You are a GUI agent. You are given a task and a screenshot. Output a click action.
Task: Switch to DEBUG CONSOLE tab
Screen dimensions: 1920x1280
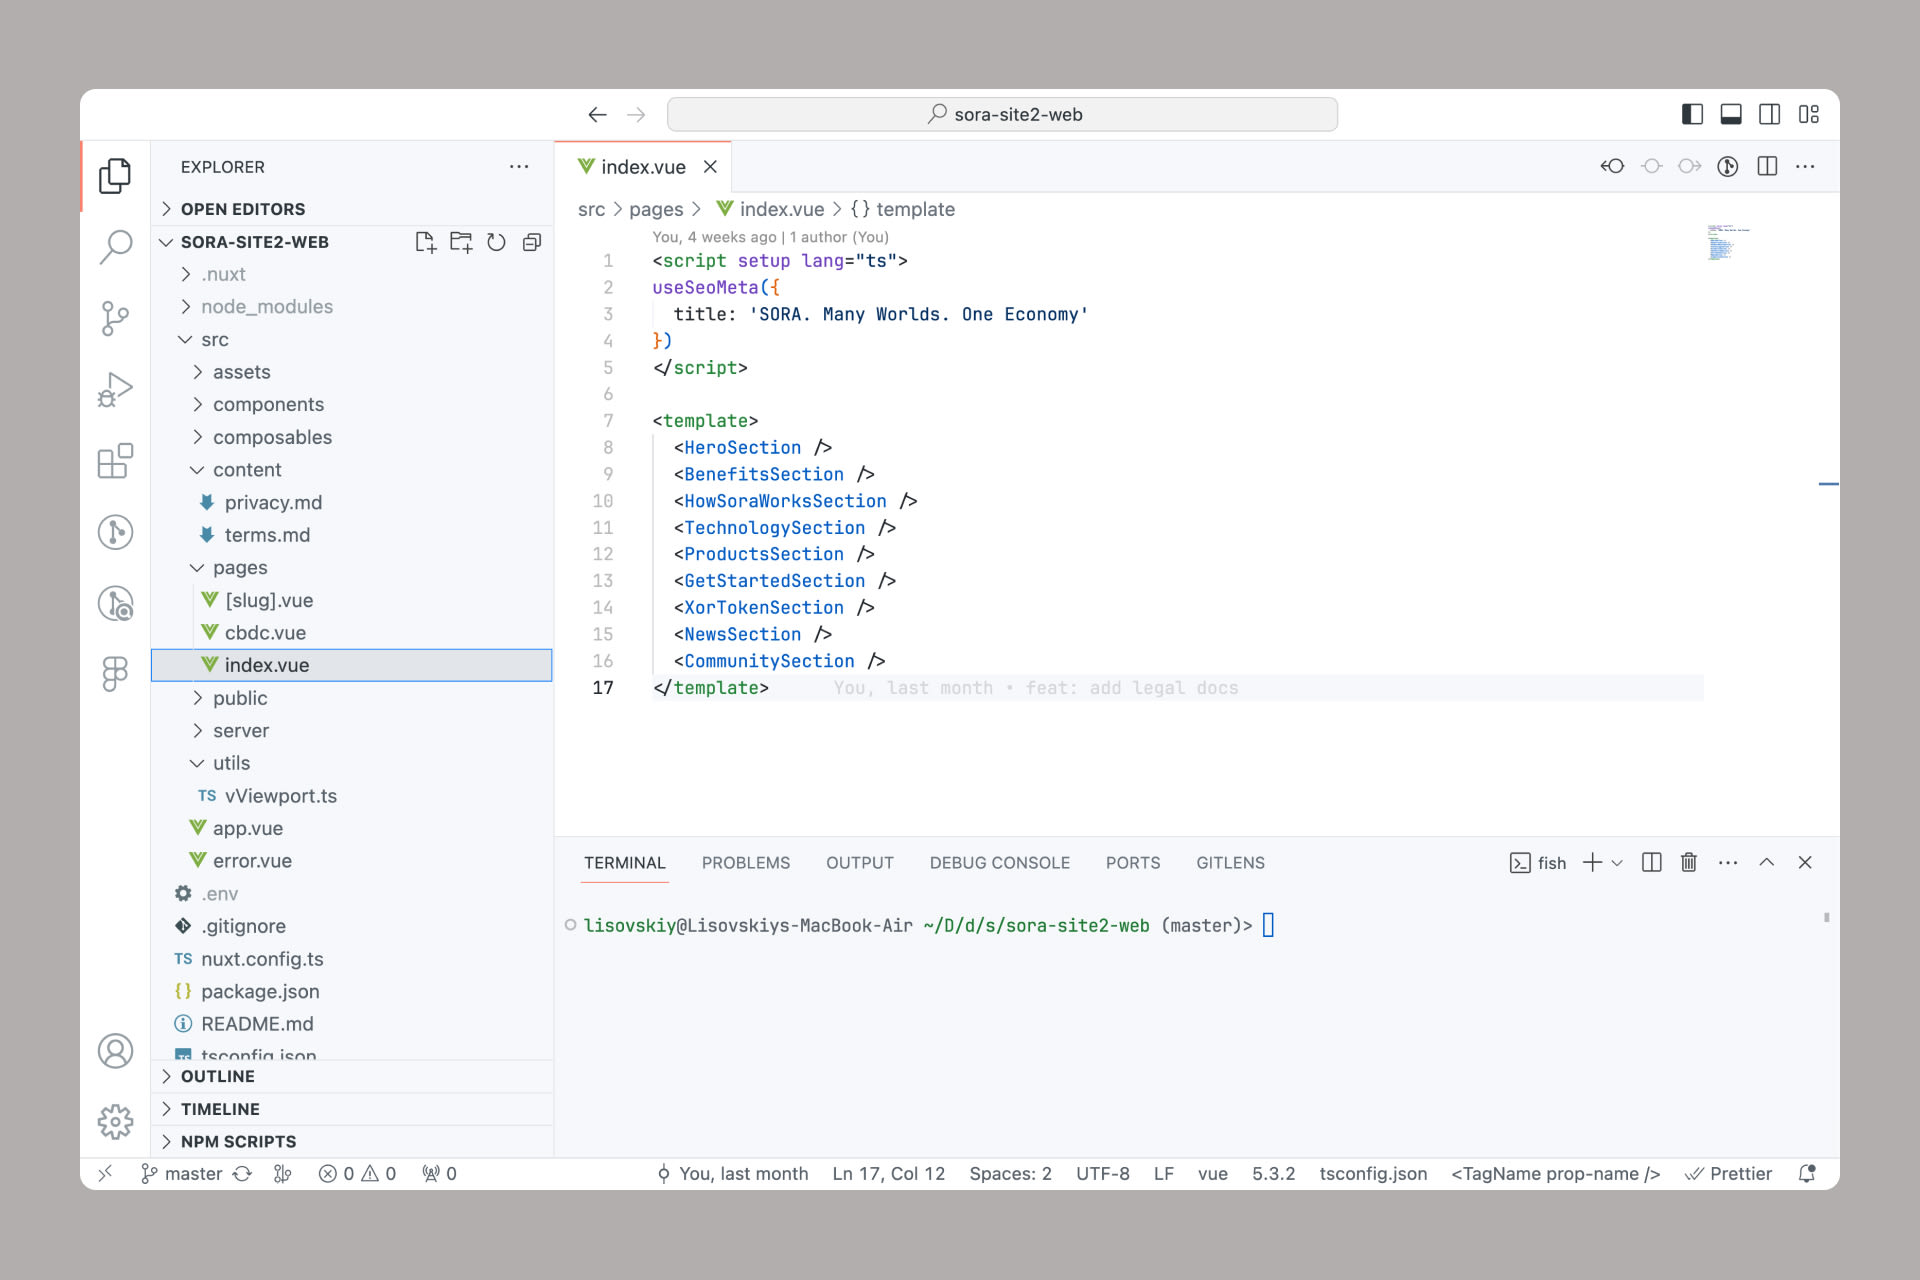click(999, 862)
